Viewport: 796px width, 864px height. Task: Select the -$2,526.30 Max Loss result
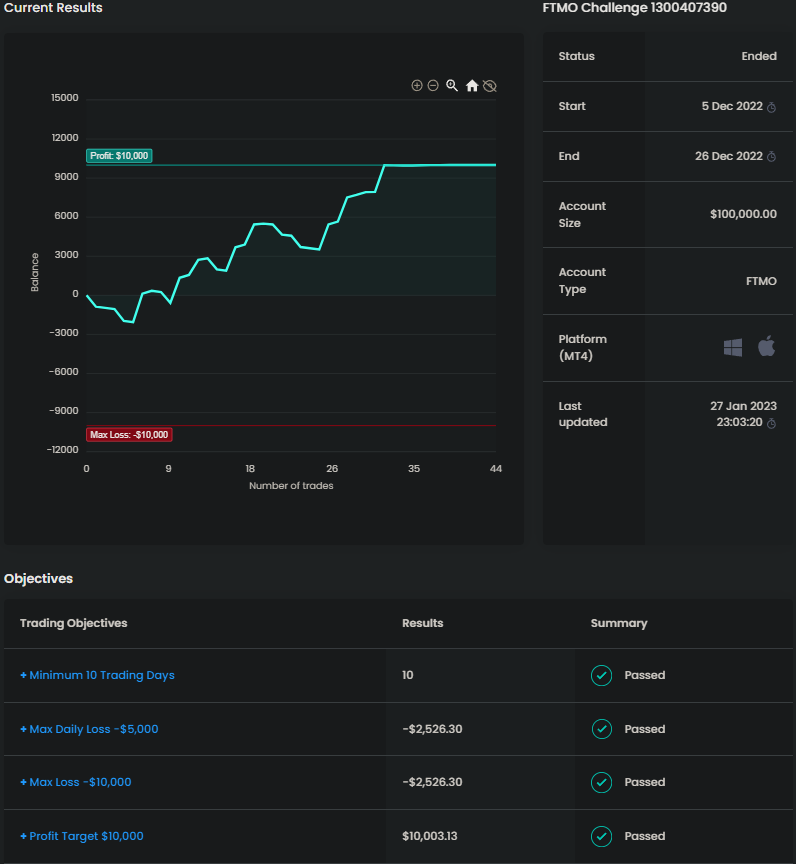pos(432,782)
